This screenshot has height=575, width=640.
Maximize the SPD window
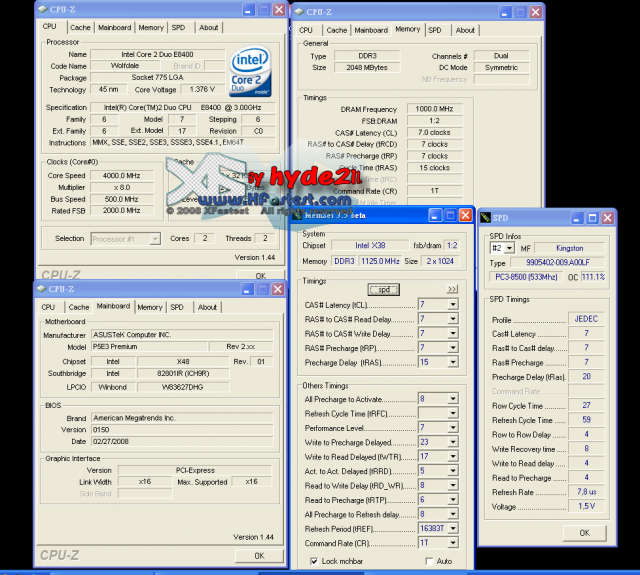592,218
